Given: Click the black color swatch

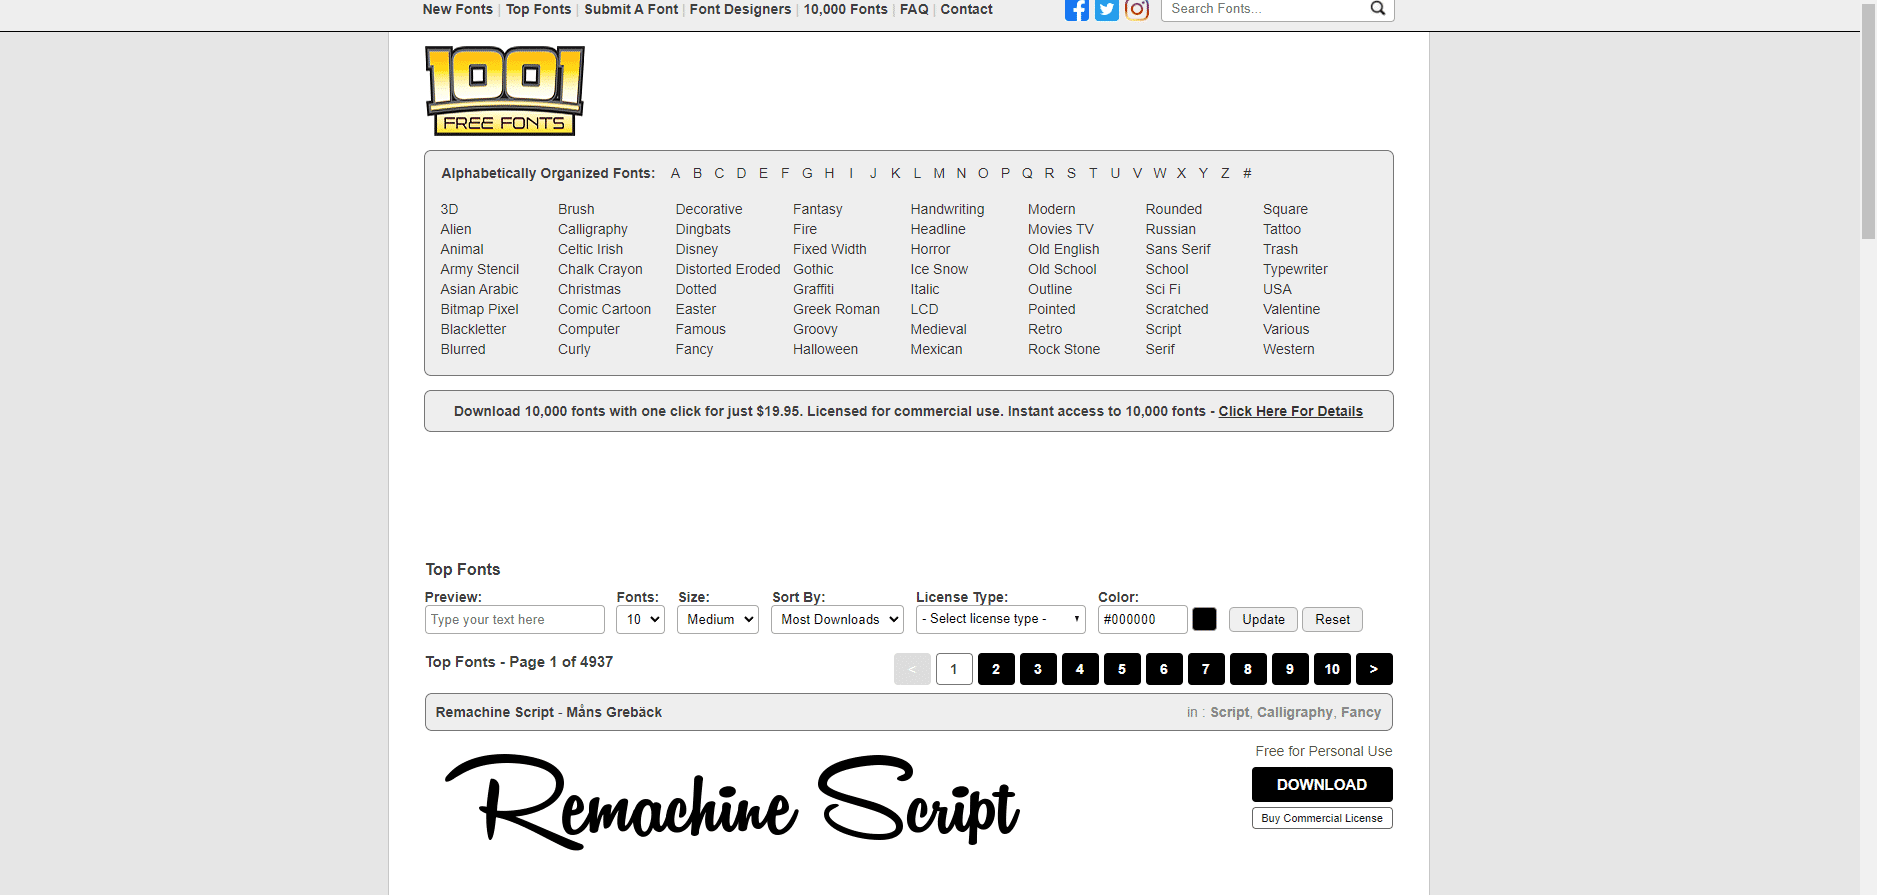Looking at the screenshot, I should pyautogui.click(x=1205, y=619).
